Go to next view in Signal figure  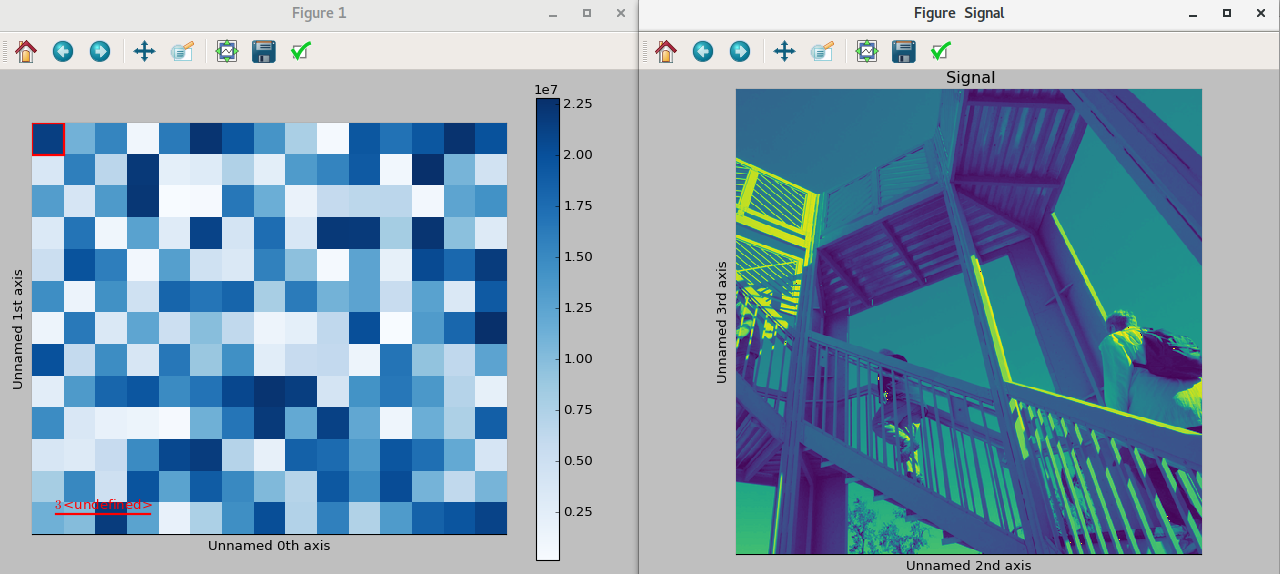[x=740, y=51]
